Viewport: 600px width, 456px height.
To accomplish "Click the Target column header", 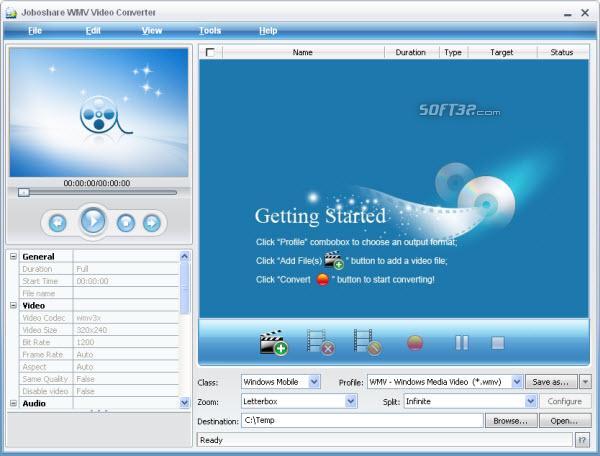I will point(502,52).
